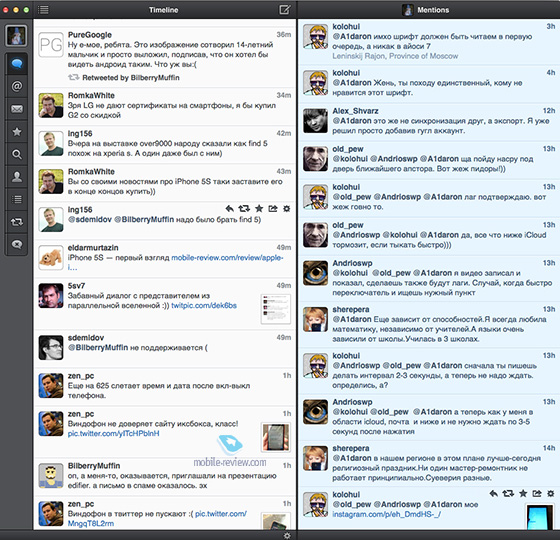Open gear menu on kolohui instagram mention
Viewport: 560px width, 540px height.
point(551,494)
